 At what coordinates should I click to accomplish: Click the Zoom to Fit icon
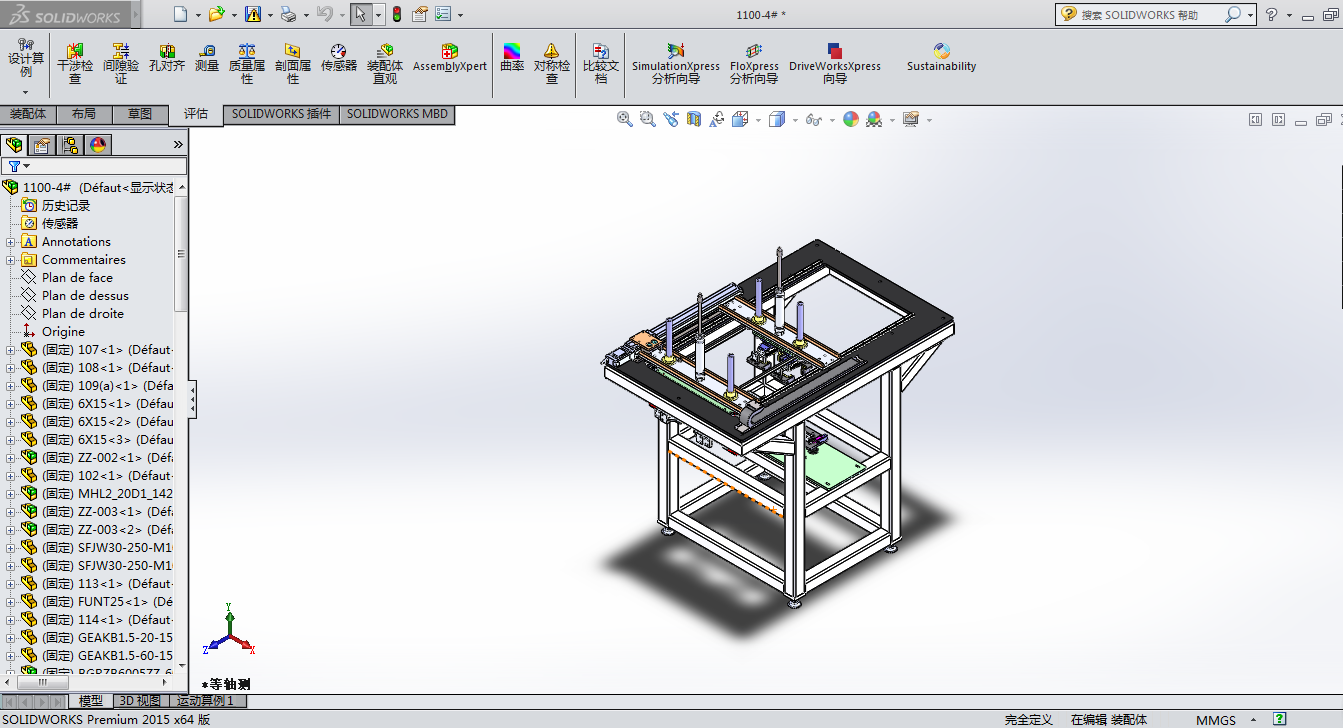click(625, 119)
